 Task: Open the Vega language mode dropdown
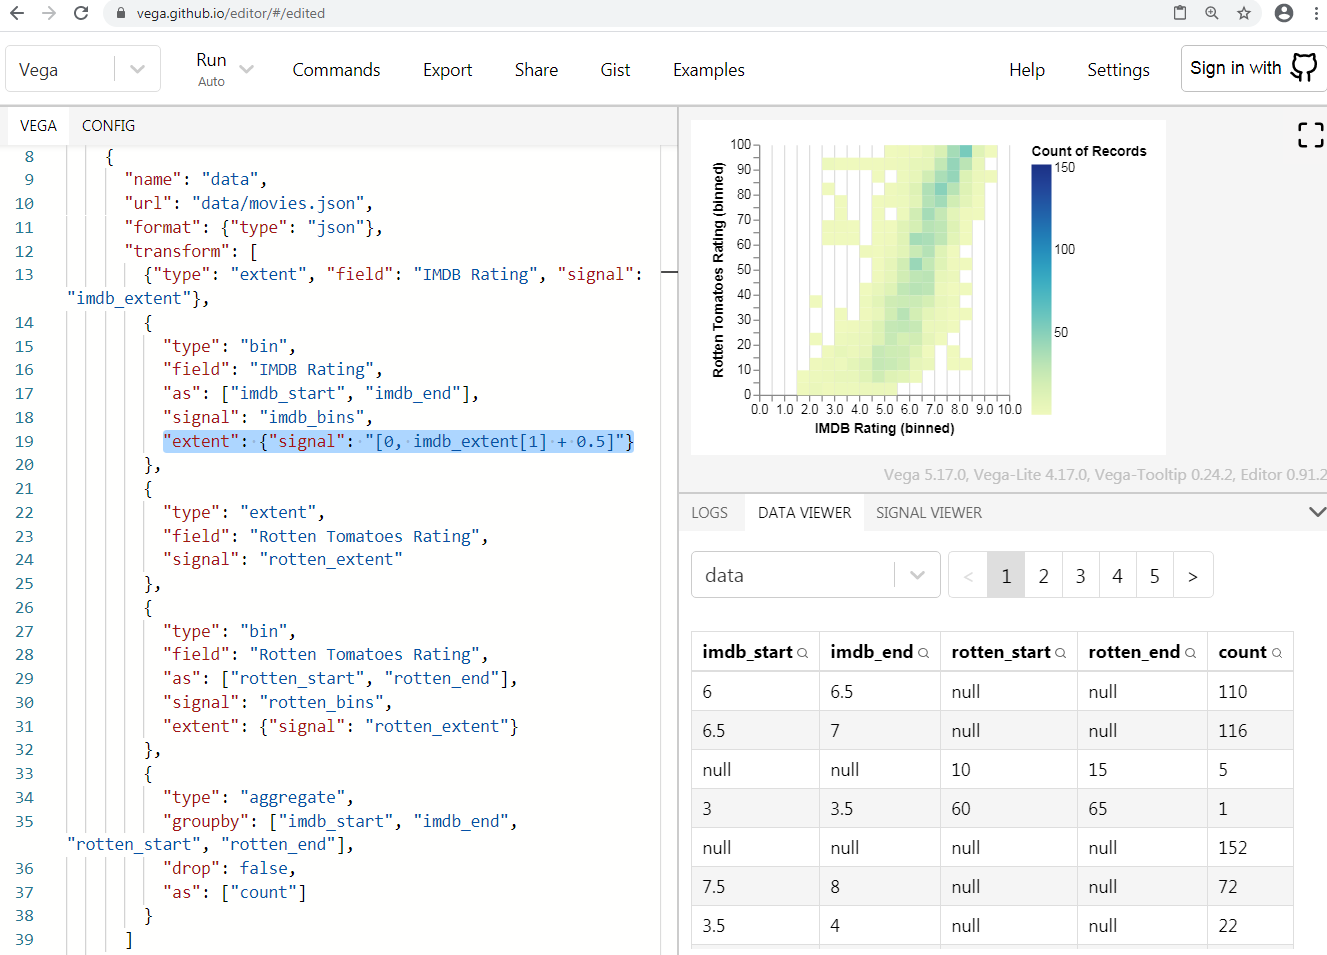coord(135,68)
